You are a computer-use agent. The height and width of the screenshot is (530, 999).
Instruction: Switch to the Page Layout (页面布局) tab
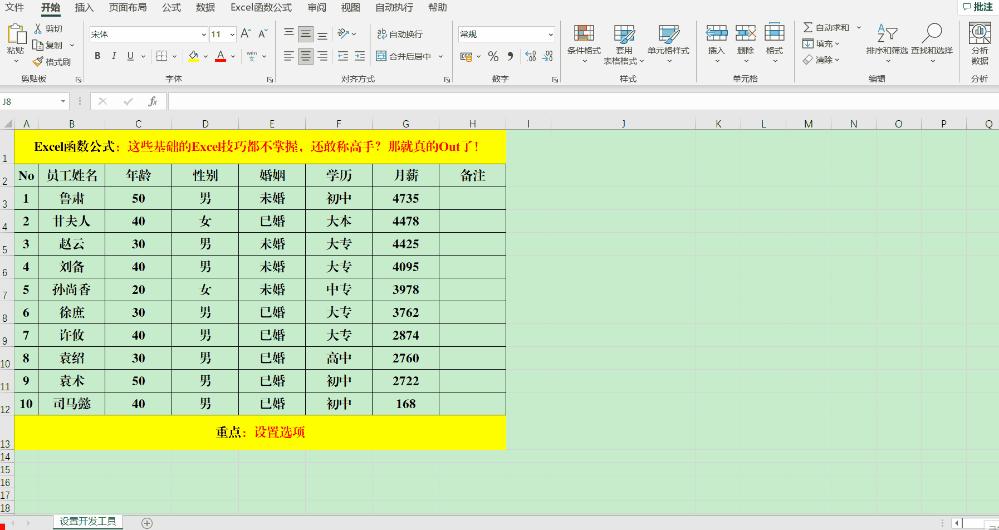coord(127,8)
